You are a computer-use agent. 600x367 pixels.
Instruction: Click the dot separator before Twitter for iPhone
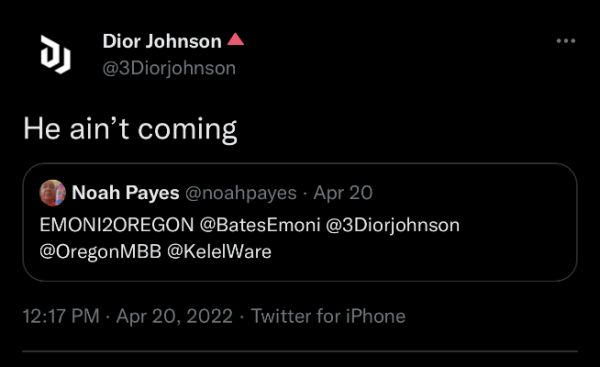click(242, 317)
